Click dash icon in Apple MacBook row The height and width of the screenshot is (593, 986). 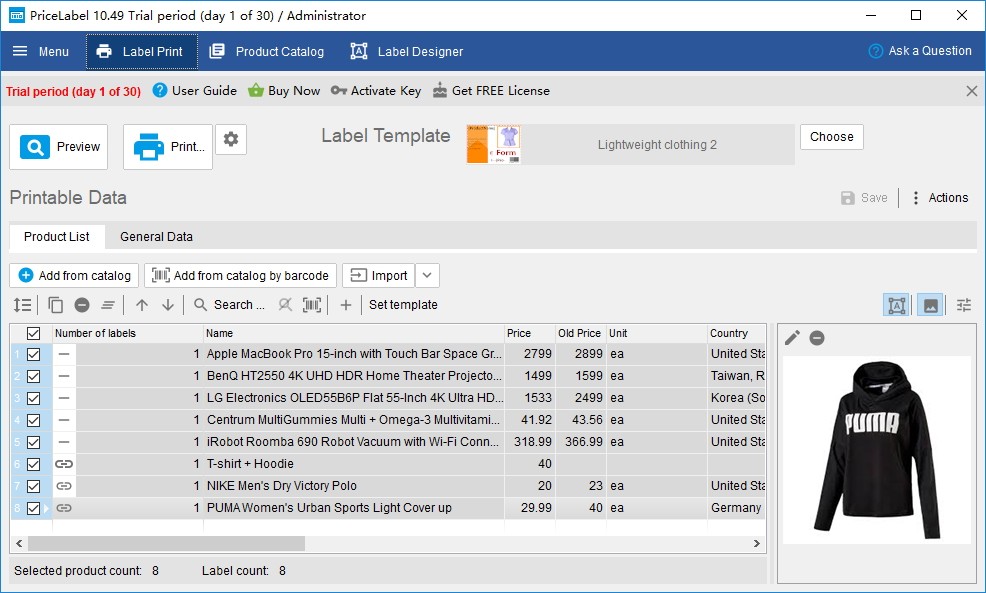pyautogui.click(x=64, y=354)
